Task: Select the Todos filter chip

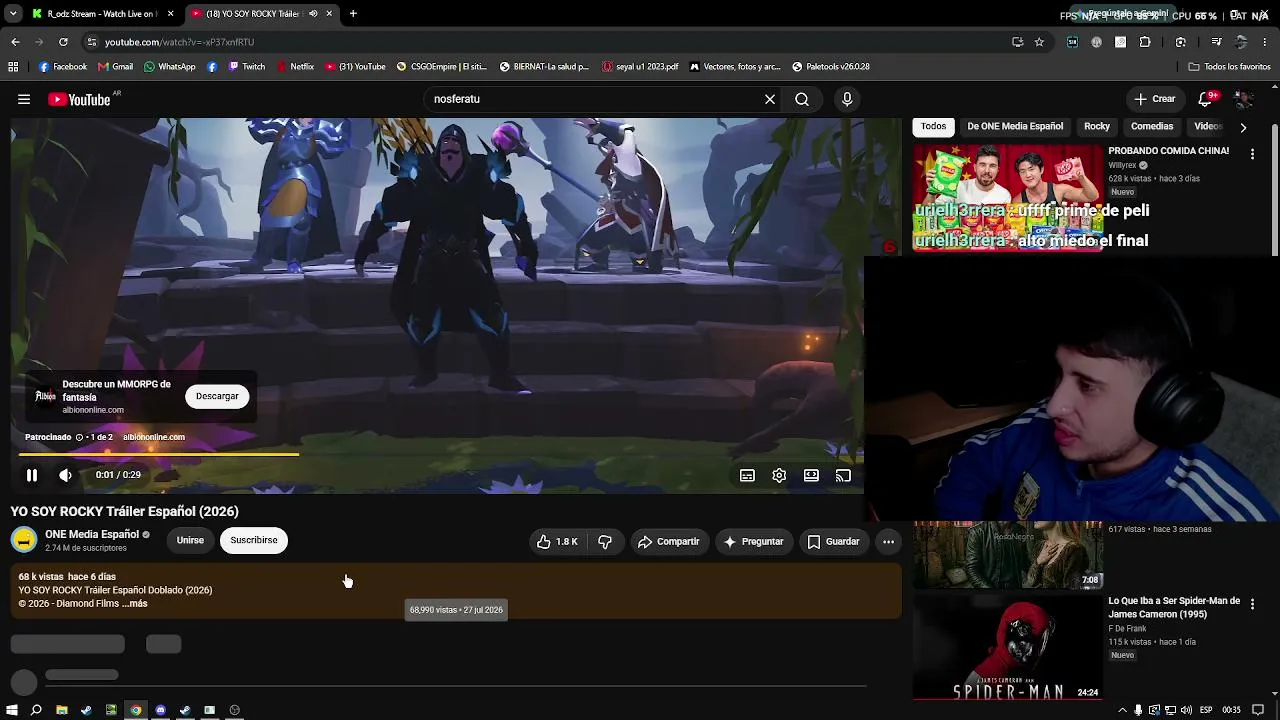Action: pos(933,126)
